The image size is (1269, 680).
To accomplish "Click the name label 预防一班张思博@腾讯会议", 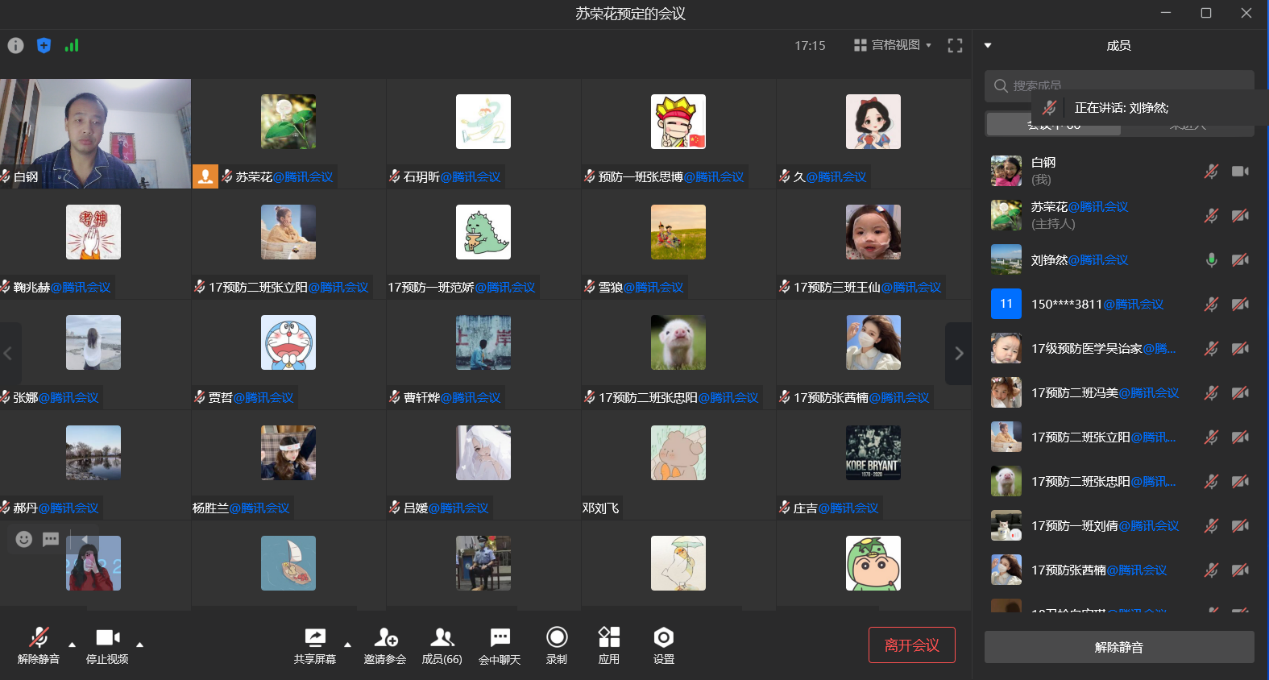I will 671,177.
